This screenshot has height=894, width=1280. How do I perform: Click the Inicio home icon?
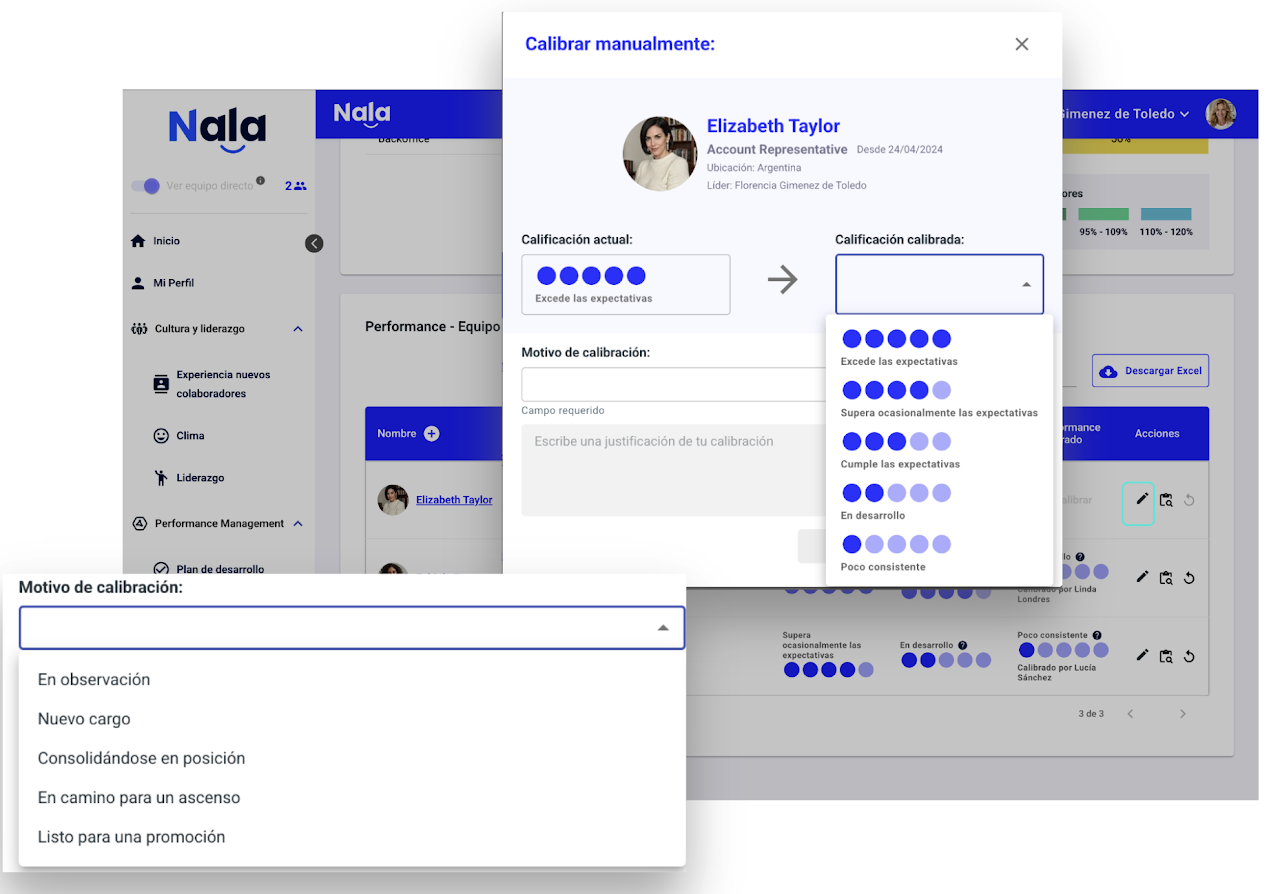tap(138, 241)
